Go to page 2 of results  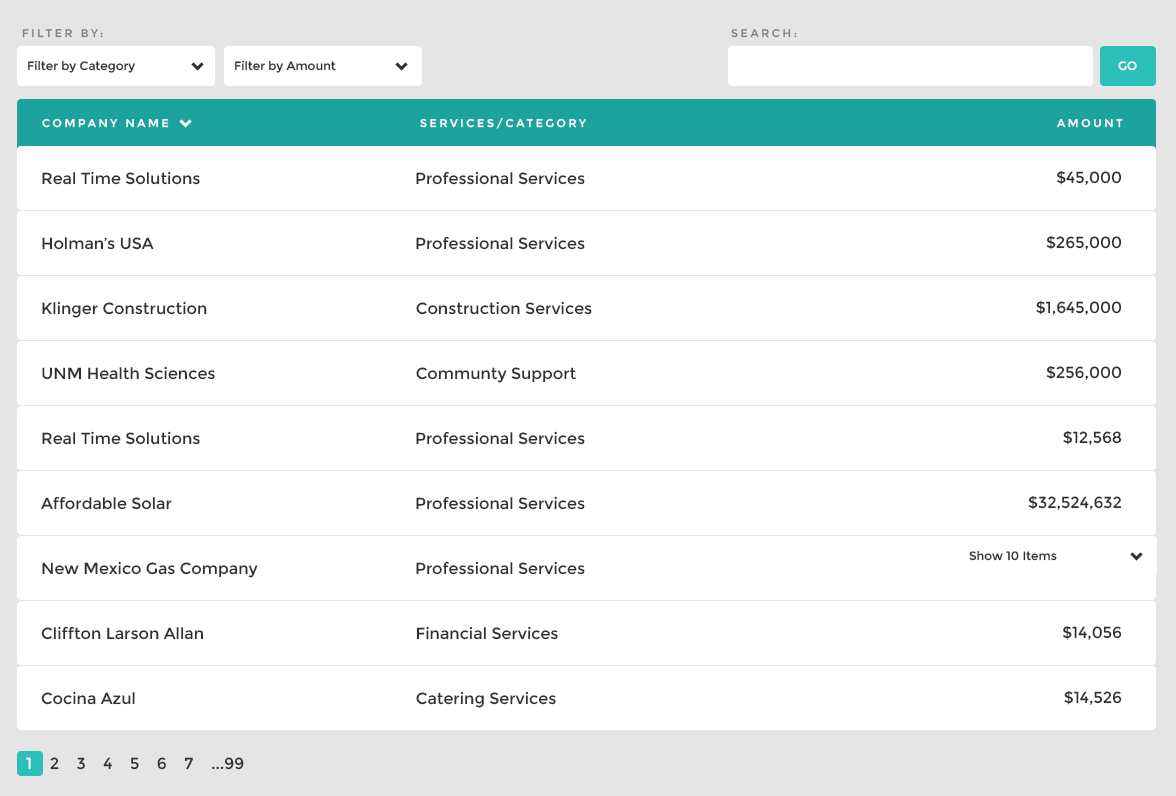point(55,764)
